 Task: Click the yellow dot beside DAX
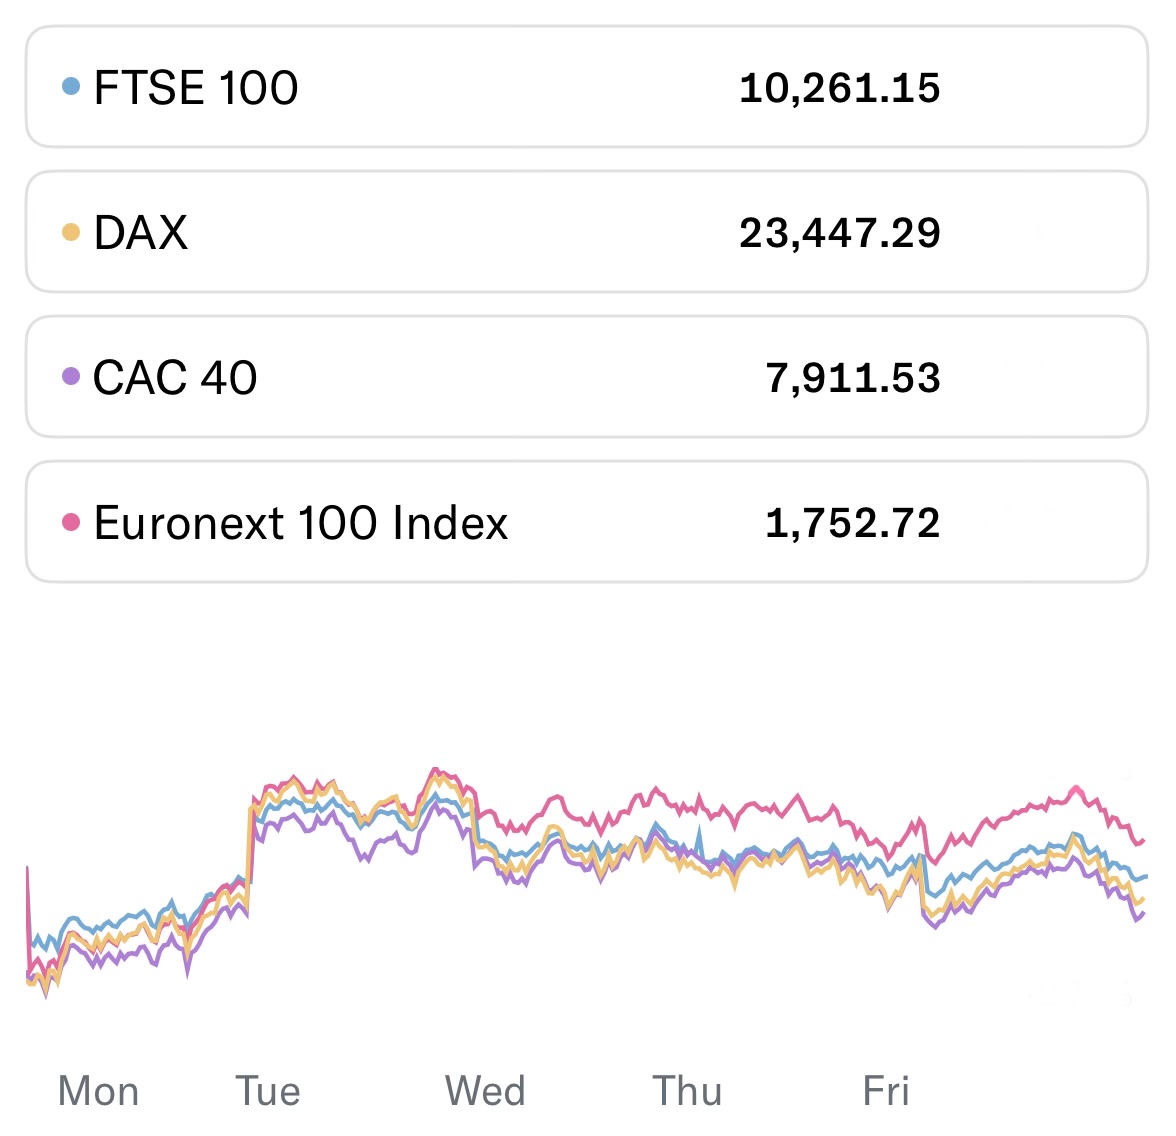71,232
